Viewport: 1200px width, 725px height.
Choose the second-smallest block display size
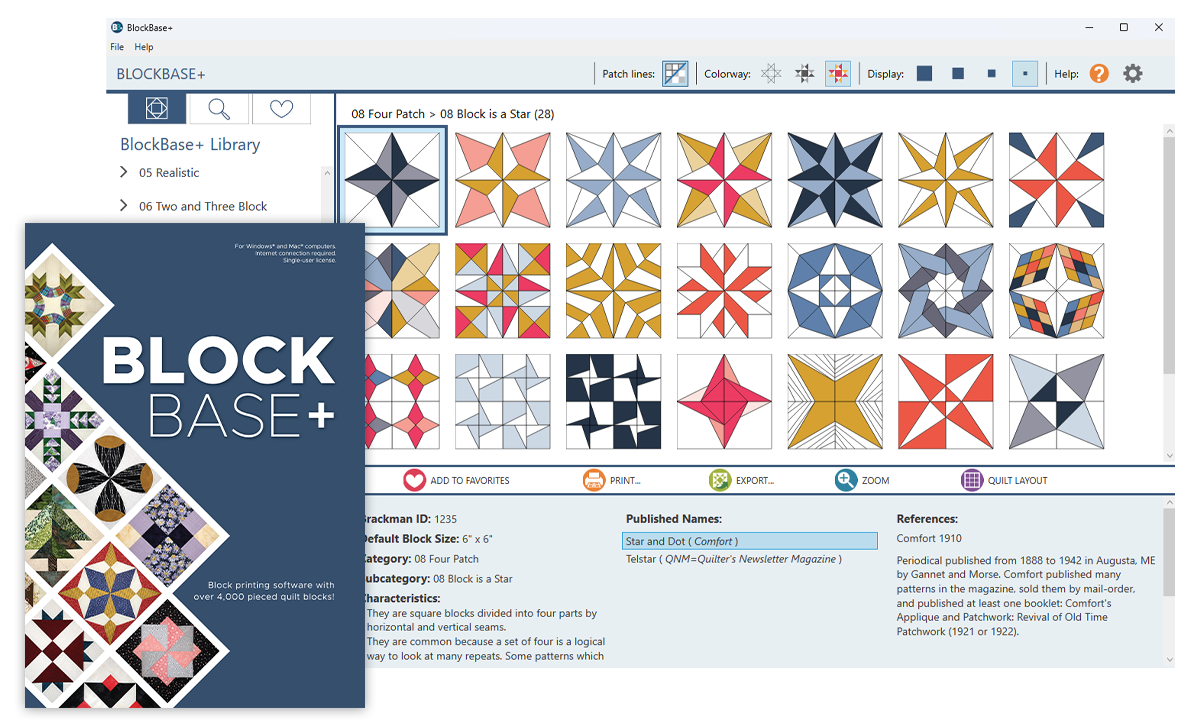tap(991, 74)
